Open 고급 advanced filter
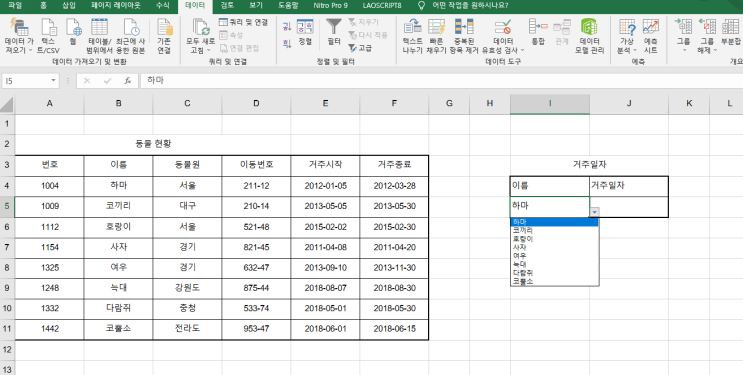 (x=360, y=48)
